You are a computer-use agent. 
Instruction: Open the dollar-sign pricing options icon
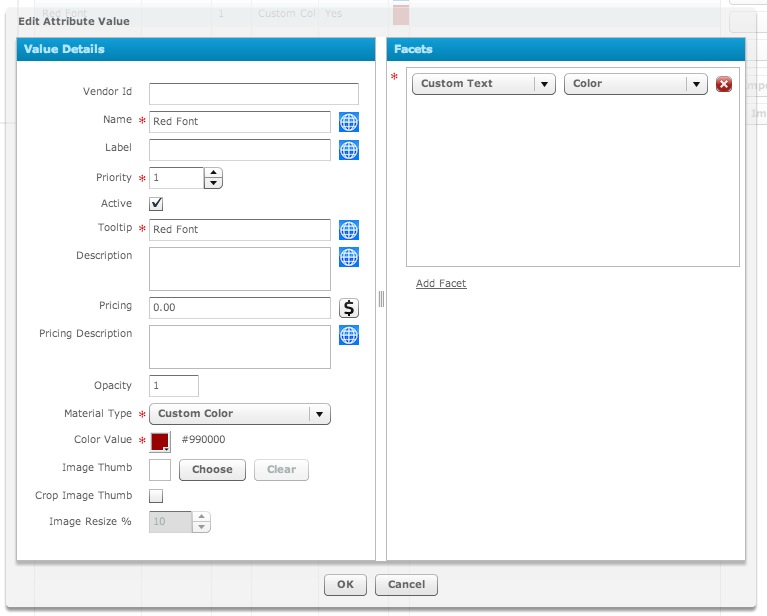349,308
